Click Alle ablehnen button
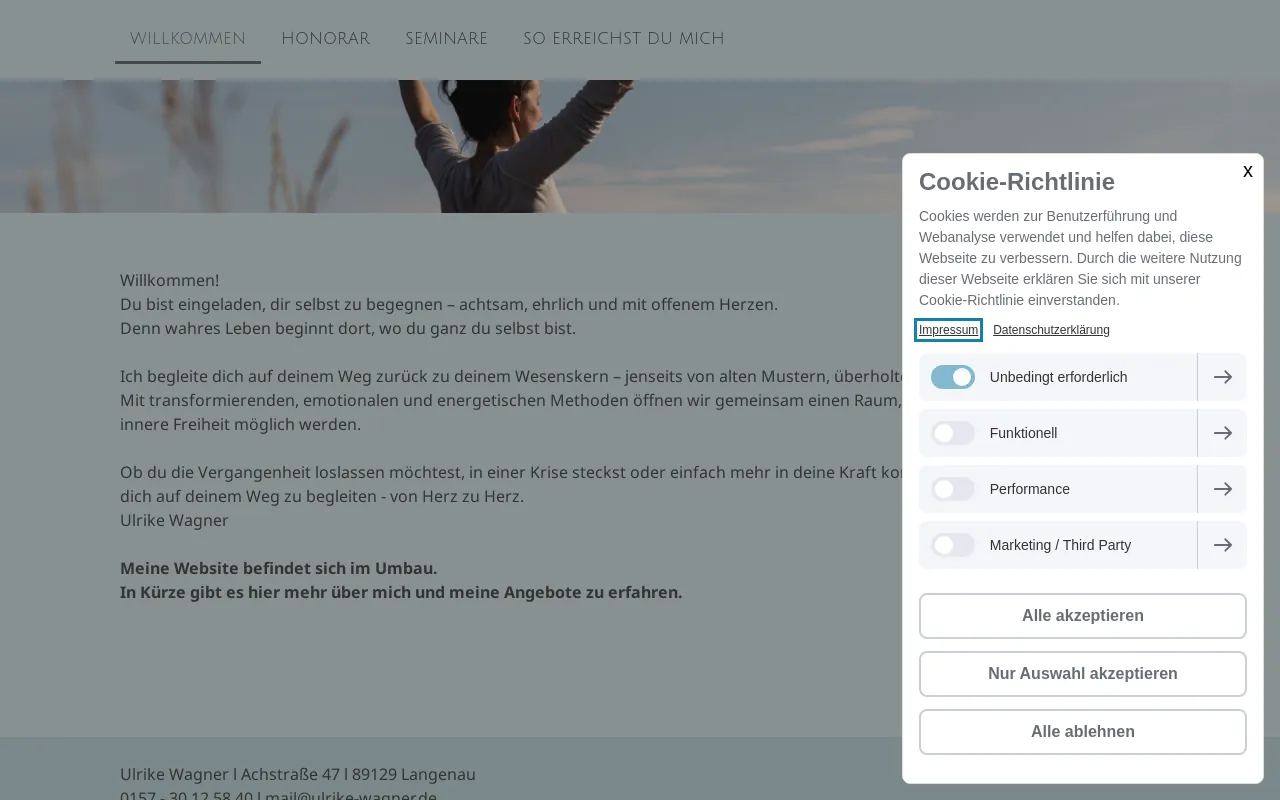1280x800 pixels. click(x=1083, y=732)
